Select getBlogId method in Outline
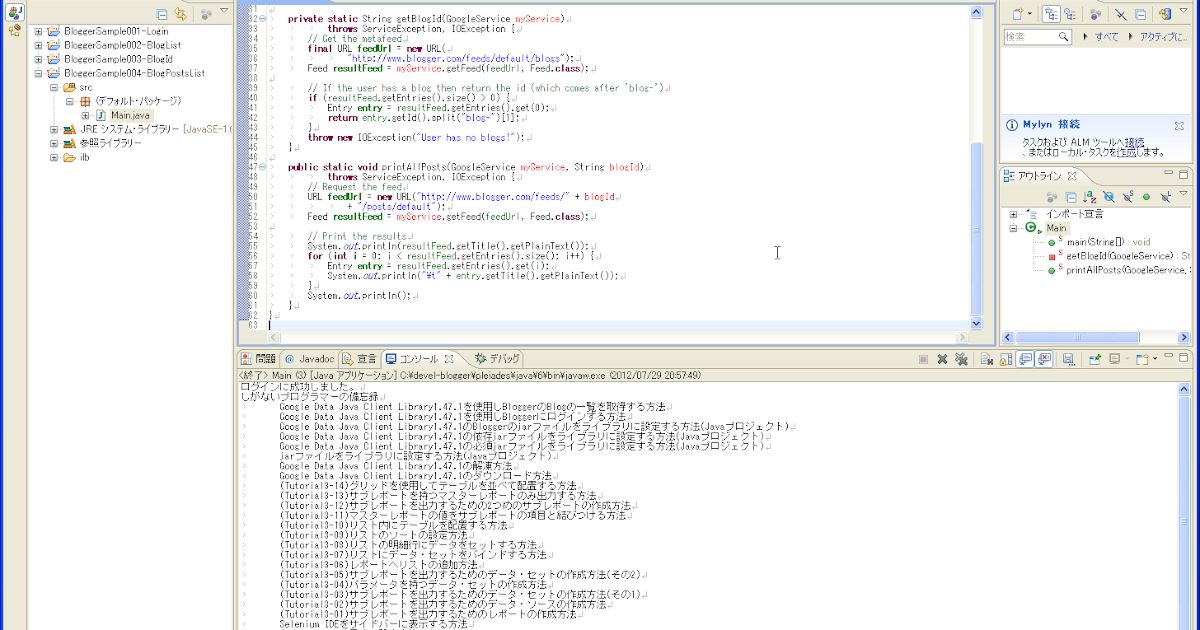1200x630 pixels. point(1128,256)
